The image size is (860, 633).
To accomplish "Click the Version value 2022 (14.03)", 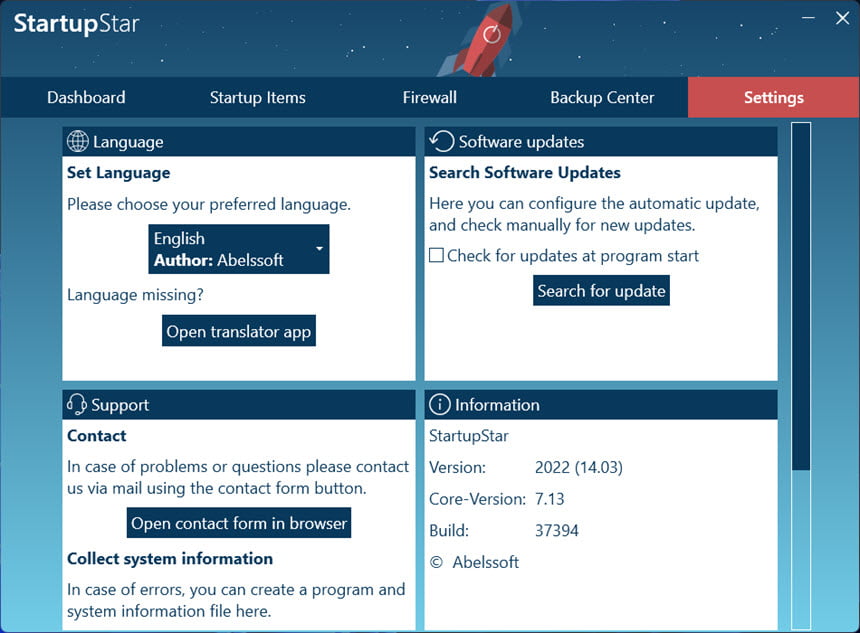I will click(579, 467).
